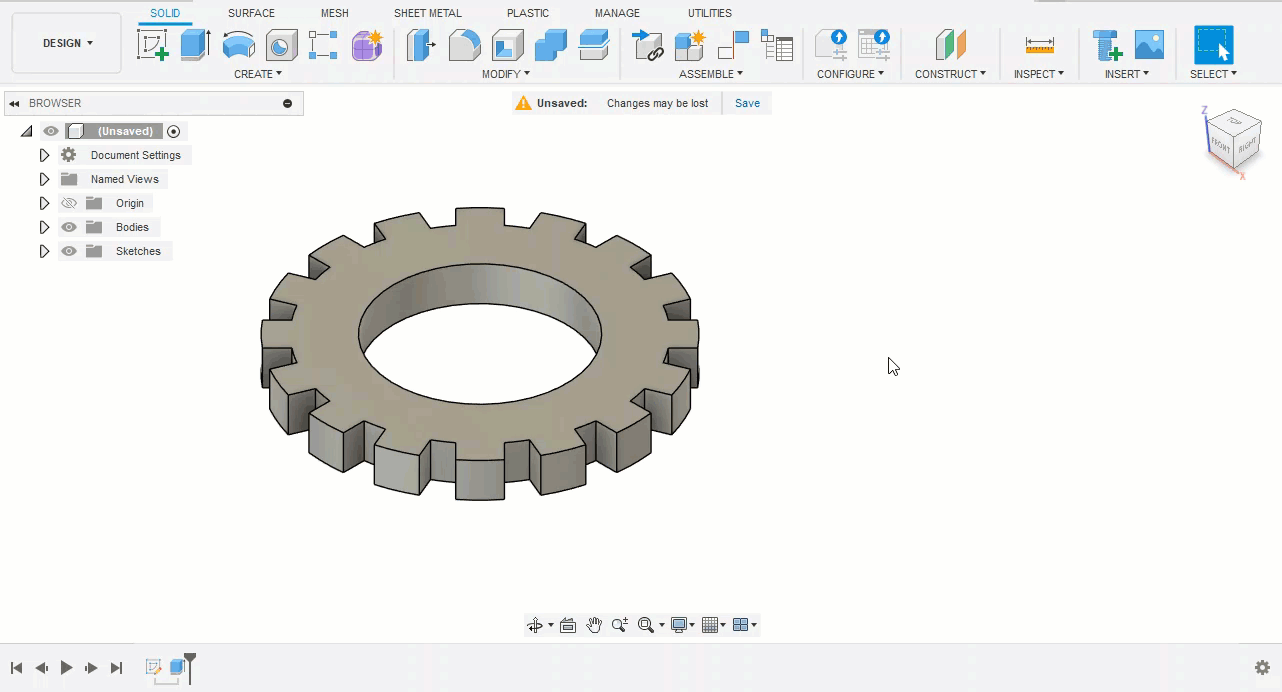
Task: Expand the Document Settings tree node
Action: pos(44,155)
